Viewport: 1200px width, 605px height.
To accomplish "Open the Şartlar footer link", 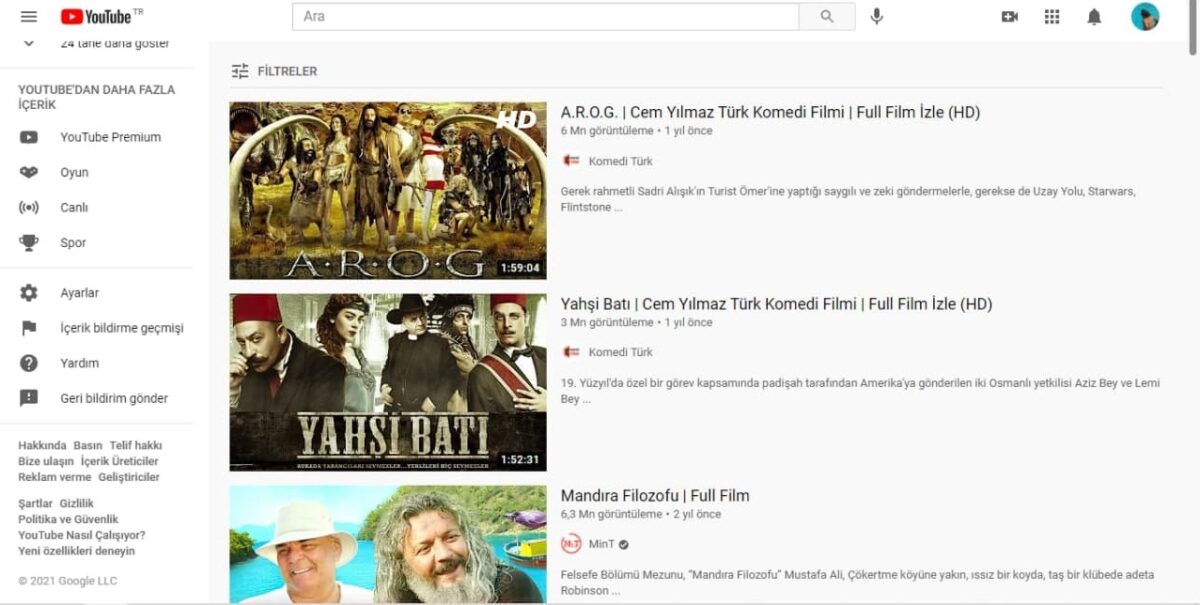I will (x=35, y=503).
